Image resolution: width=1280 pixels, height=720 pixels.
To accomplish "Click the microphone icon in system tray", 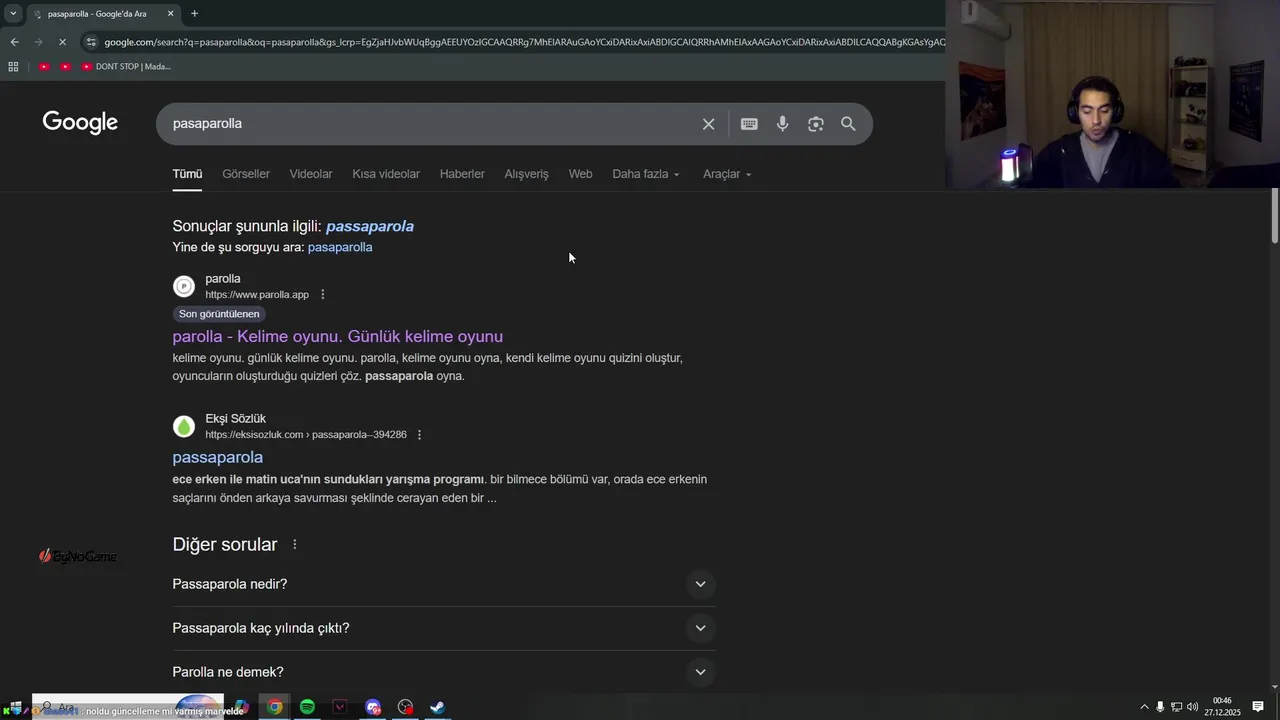I will coord(1160,707).
